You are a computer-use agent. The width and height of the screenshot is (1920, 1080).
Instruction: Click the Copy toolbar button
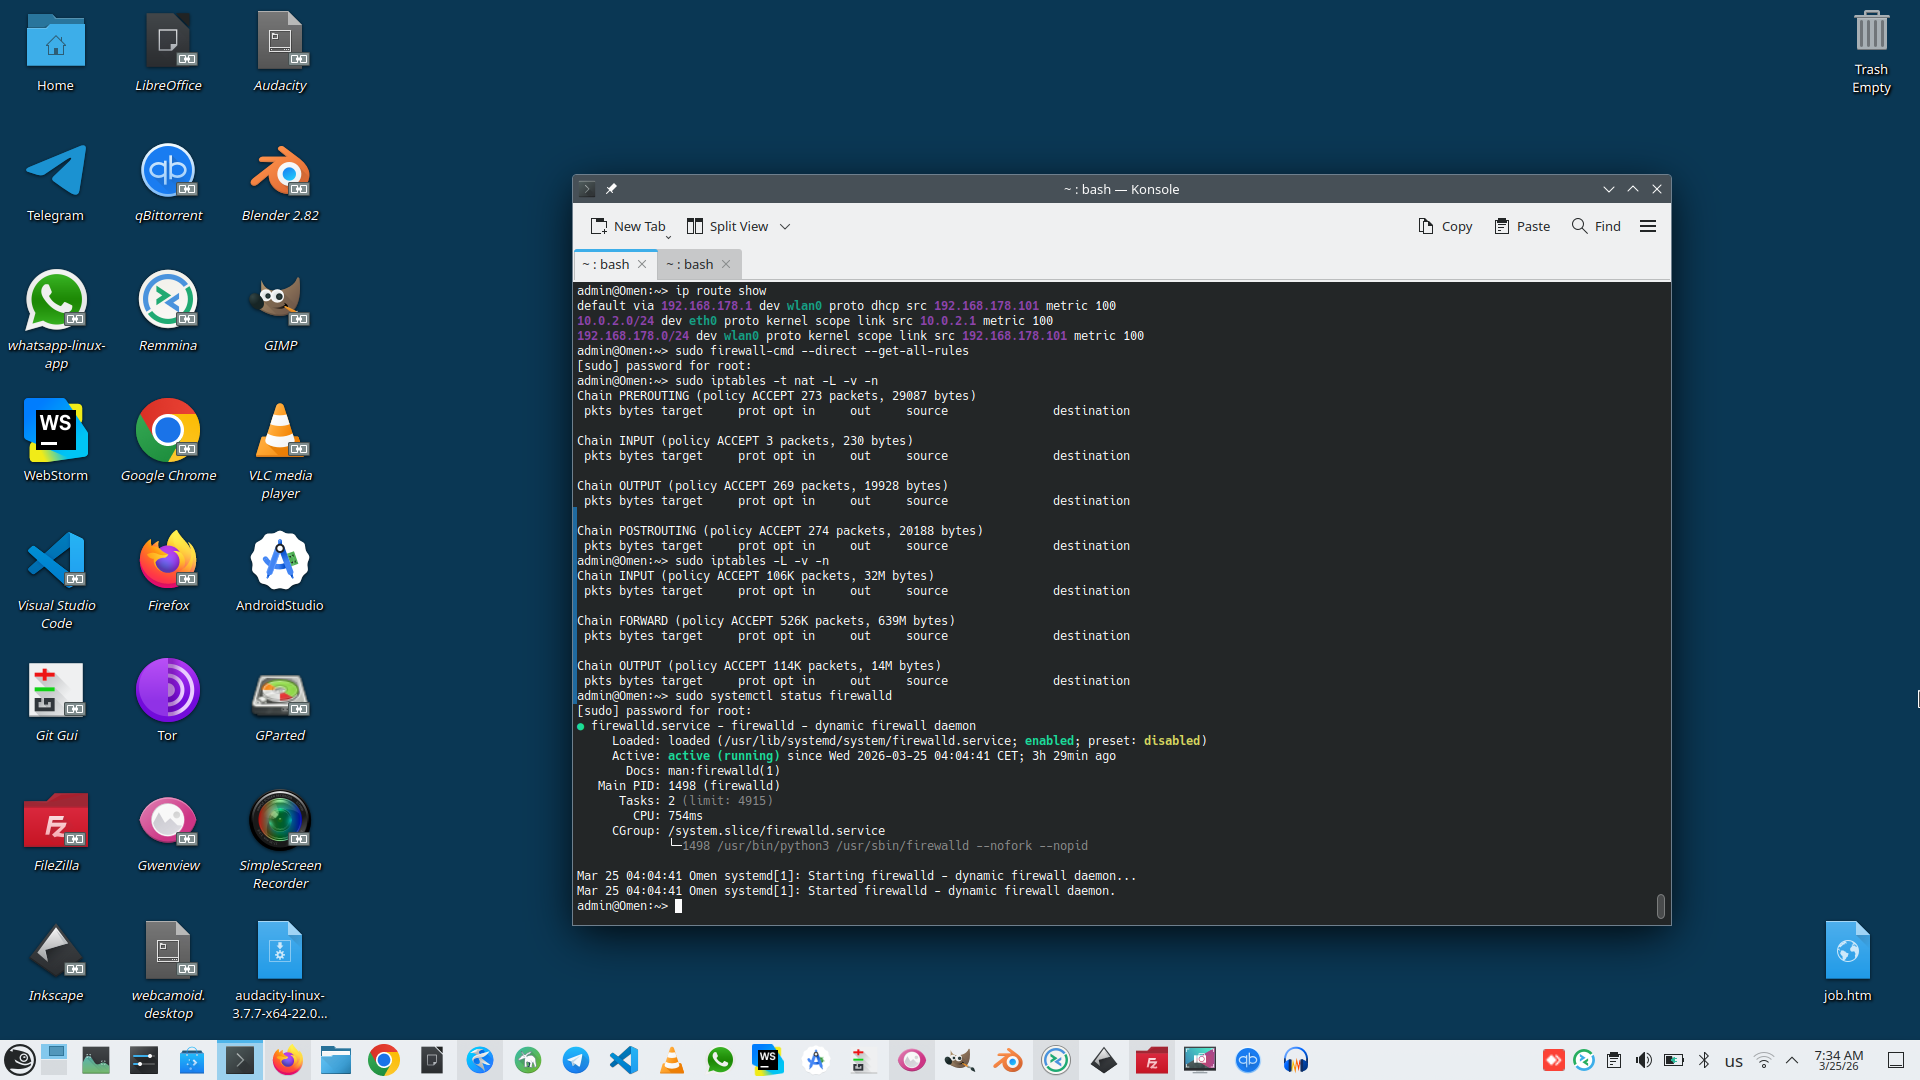coord(1445,226)
